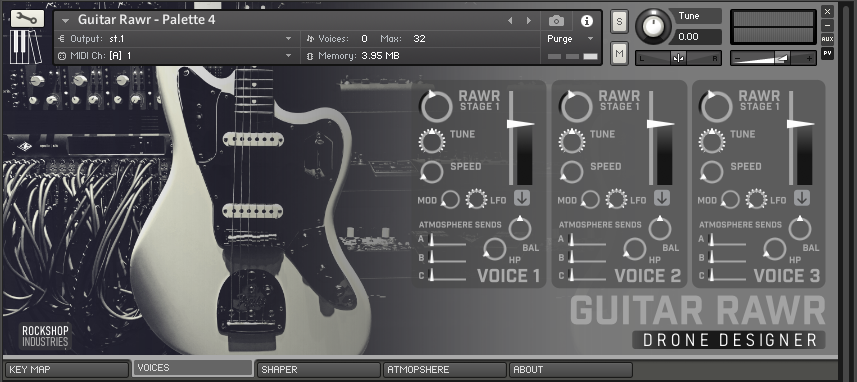Open the Purge menu
Image resolution: width=857 pixels, height=382 pixels.
[570, 39]
